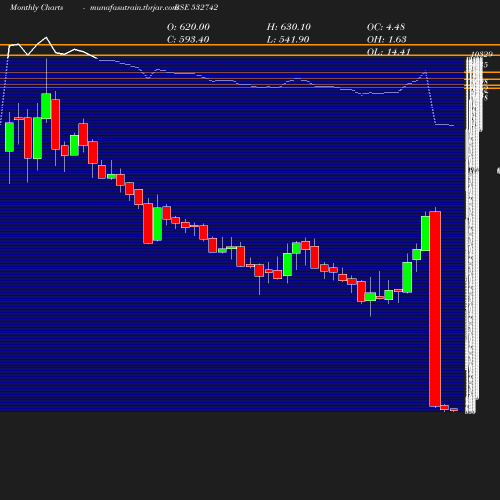Click the price label at top of axis
The image size is (500, 500).
(x=482, y=54)
